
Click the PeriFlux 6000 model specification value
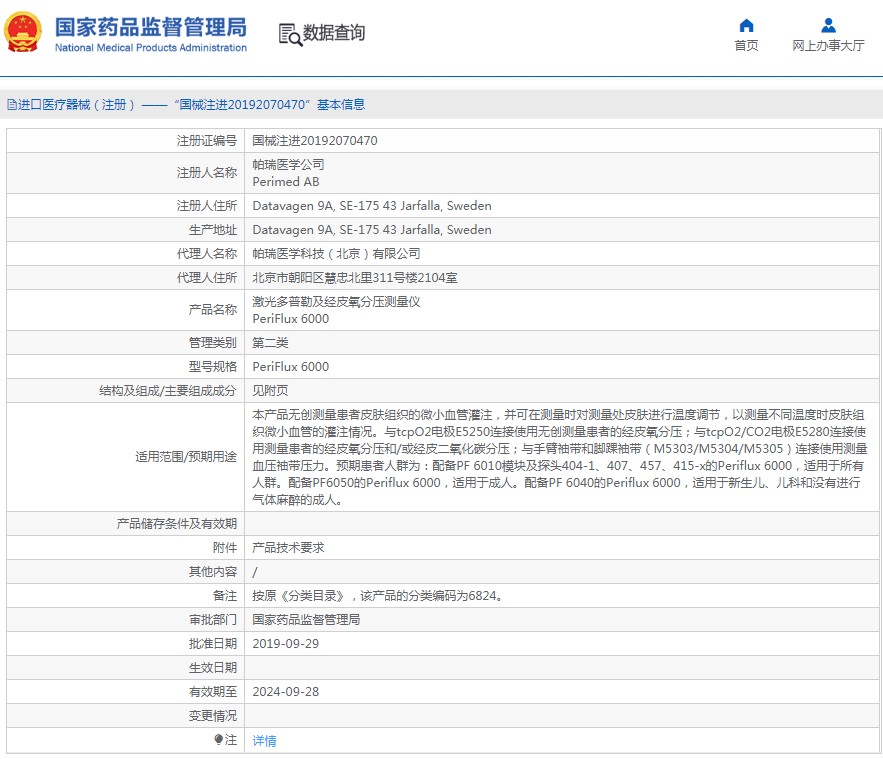[x=291, y=367]
